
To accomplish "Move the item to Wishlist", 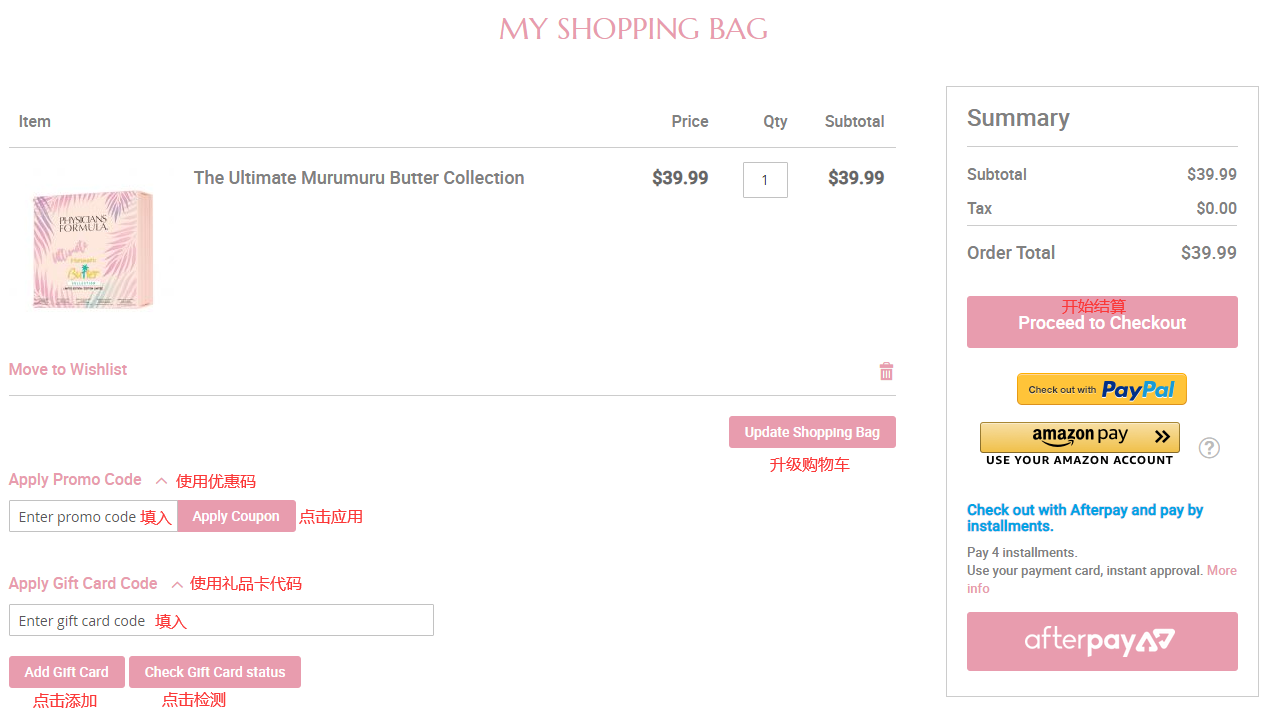I will coord(68,370).
